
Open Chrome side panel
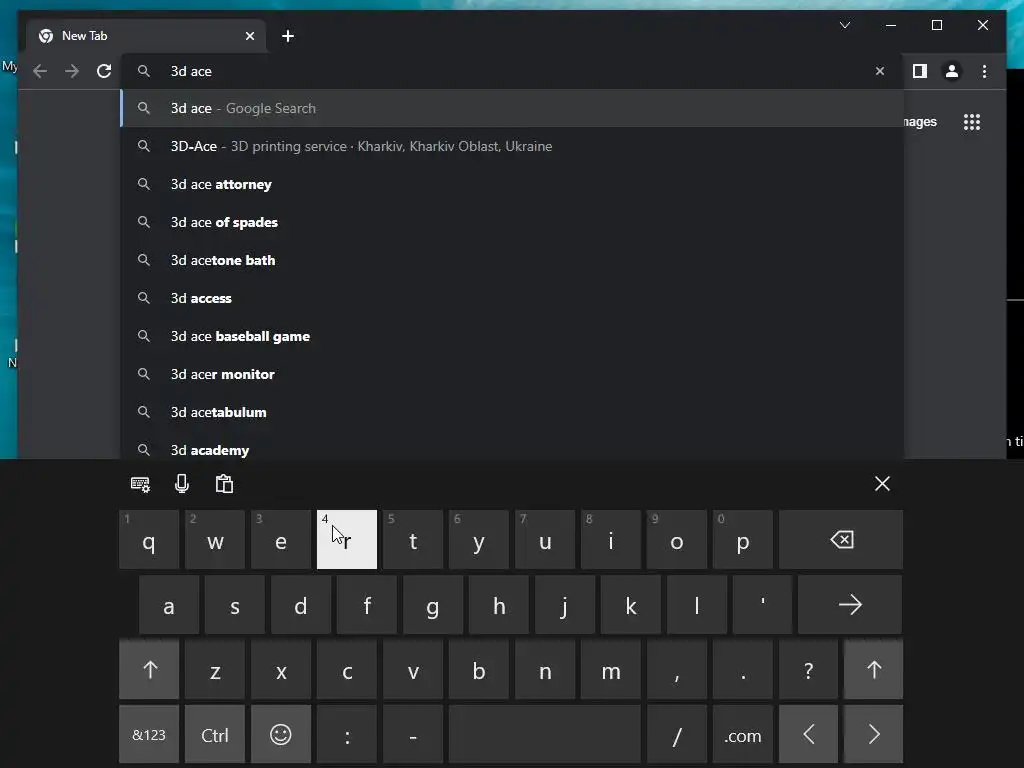pyautogui.click(x=920, y=71)
